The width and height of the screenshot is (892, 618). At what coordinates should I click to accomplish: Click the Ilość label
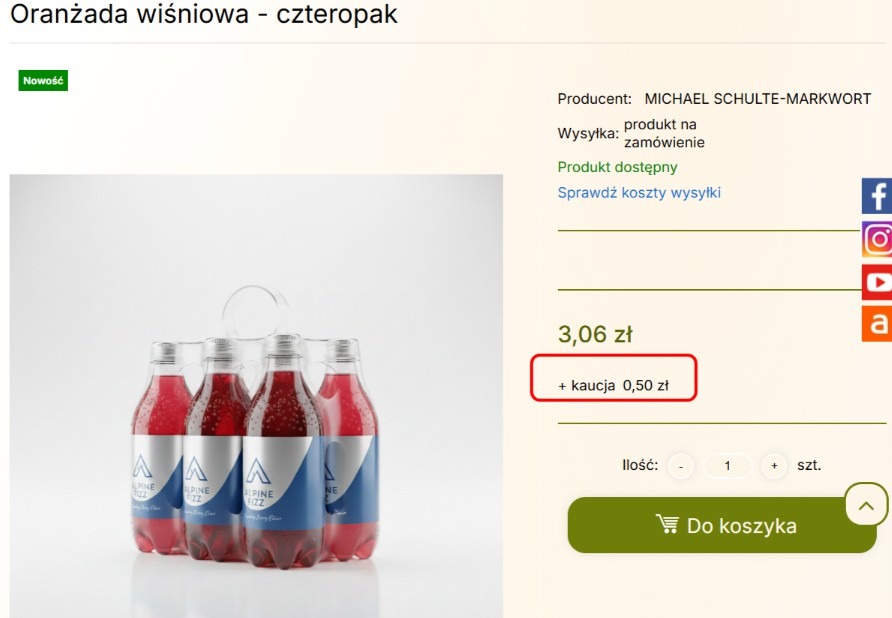(640, 465)
